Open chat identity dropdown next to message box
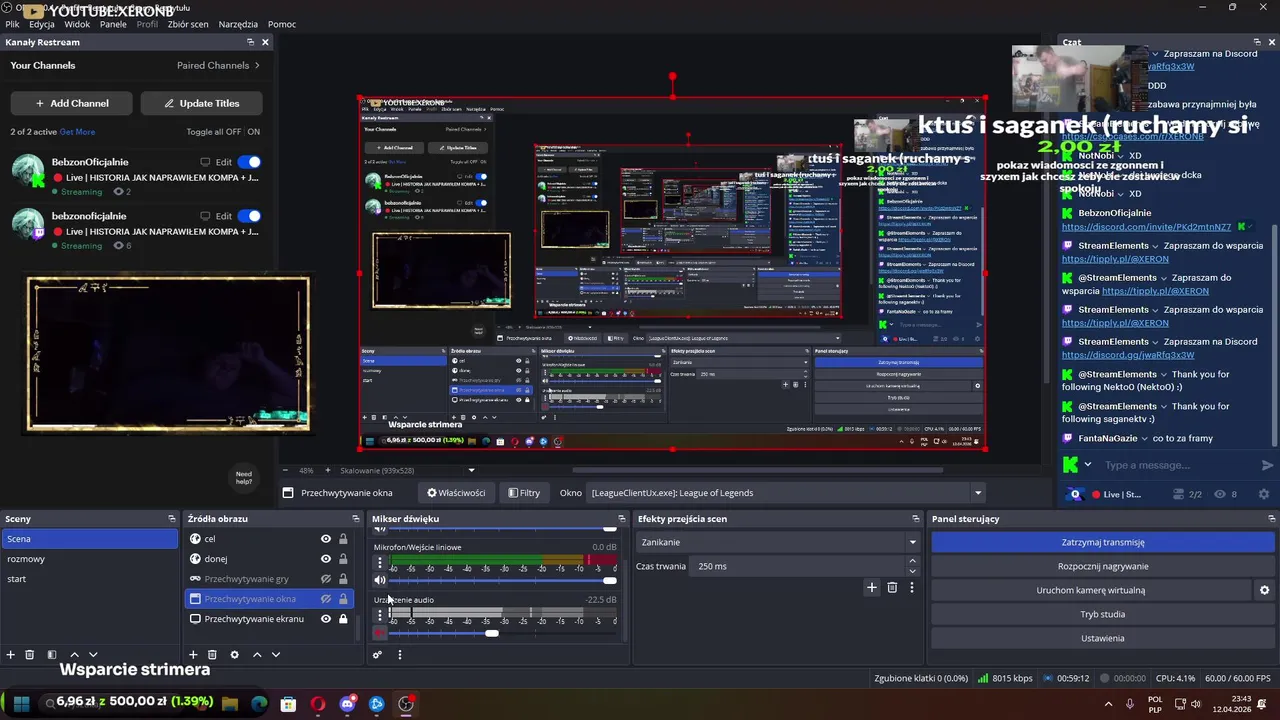This screenshot has width=1280, height=720. click(x=1088, y=465)
